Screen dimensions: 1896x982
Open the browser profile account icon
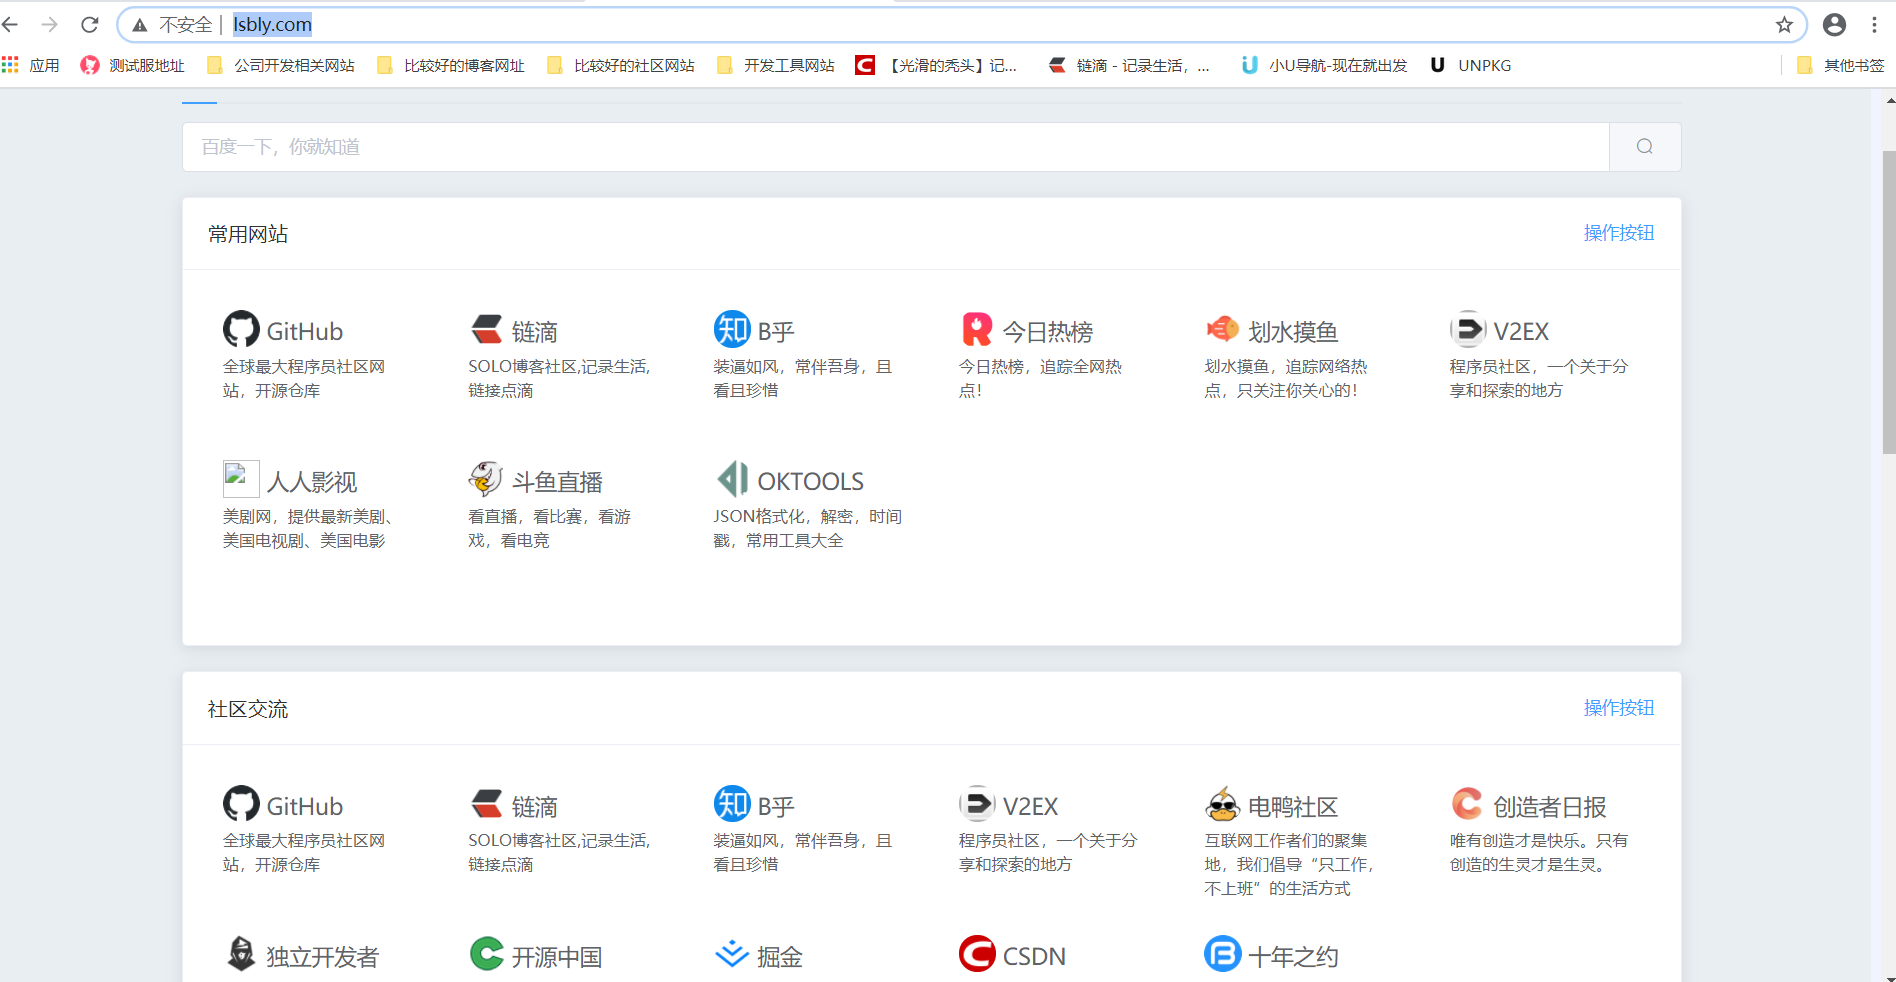1834,25
